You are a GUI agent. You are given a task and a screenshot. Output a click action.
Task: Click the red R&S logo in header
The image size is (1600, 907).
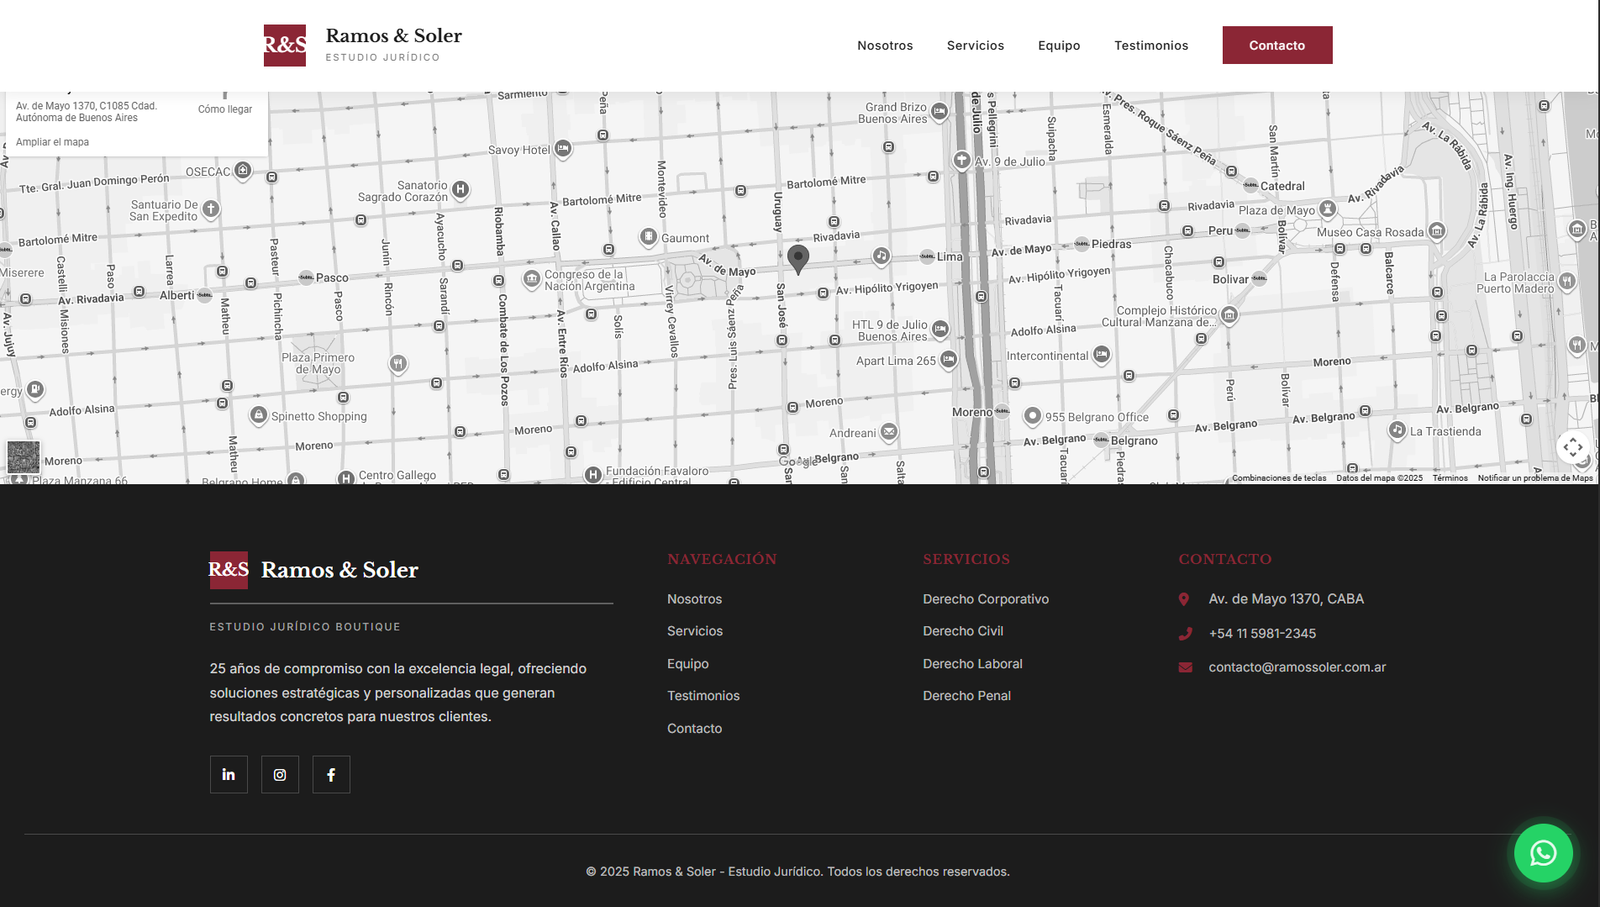tap(285, 46)
